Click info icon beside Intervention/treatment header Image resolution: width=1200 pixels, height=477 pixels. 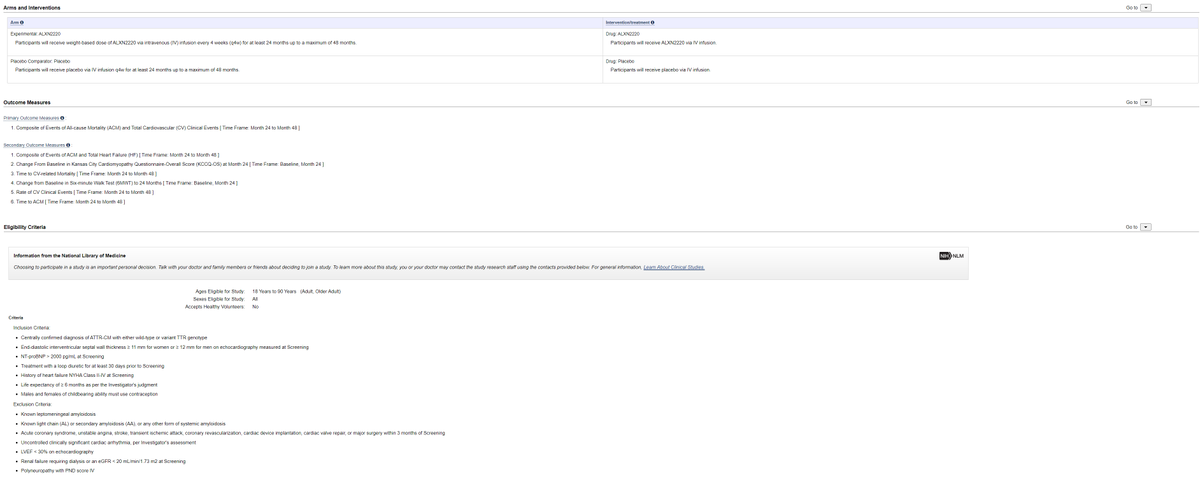coord(652,22)
